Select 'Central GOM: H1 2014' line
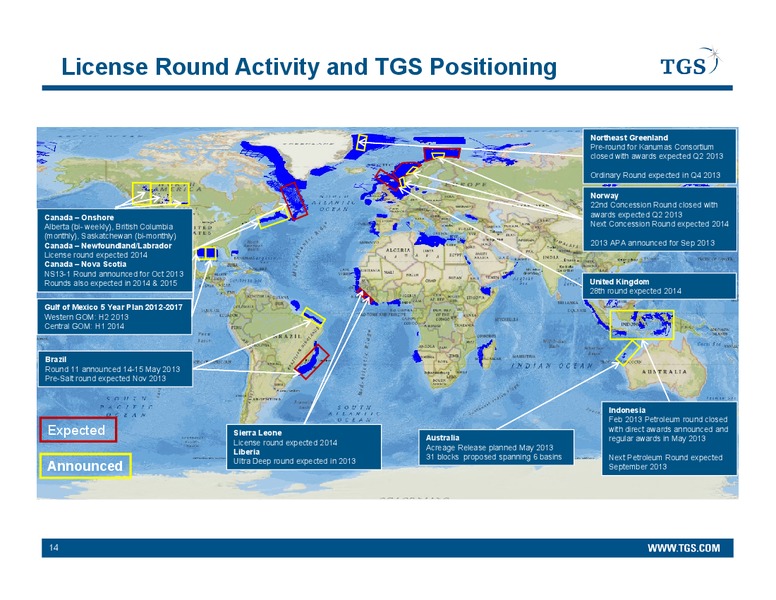This screenshot has height=600, width=776. click(84, 326)
